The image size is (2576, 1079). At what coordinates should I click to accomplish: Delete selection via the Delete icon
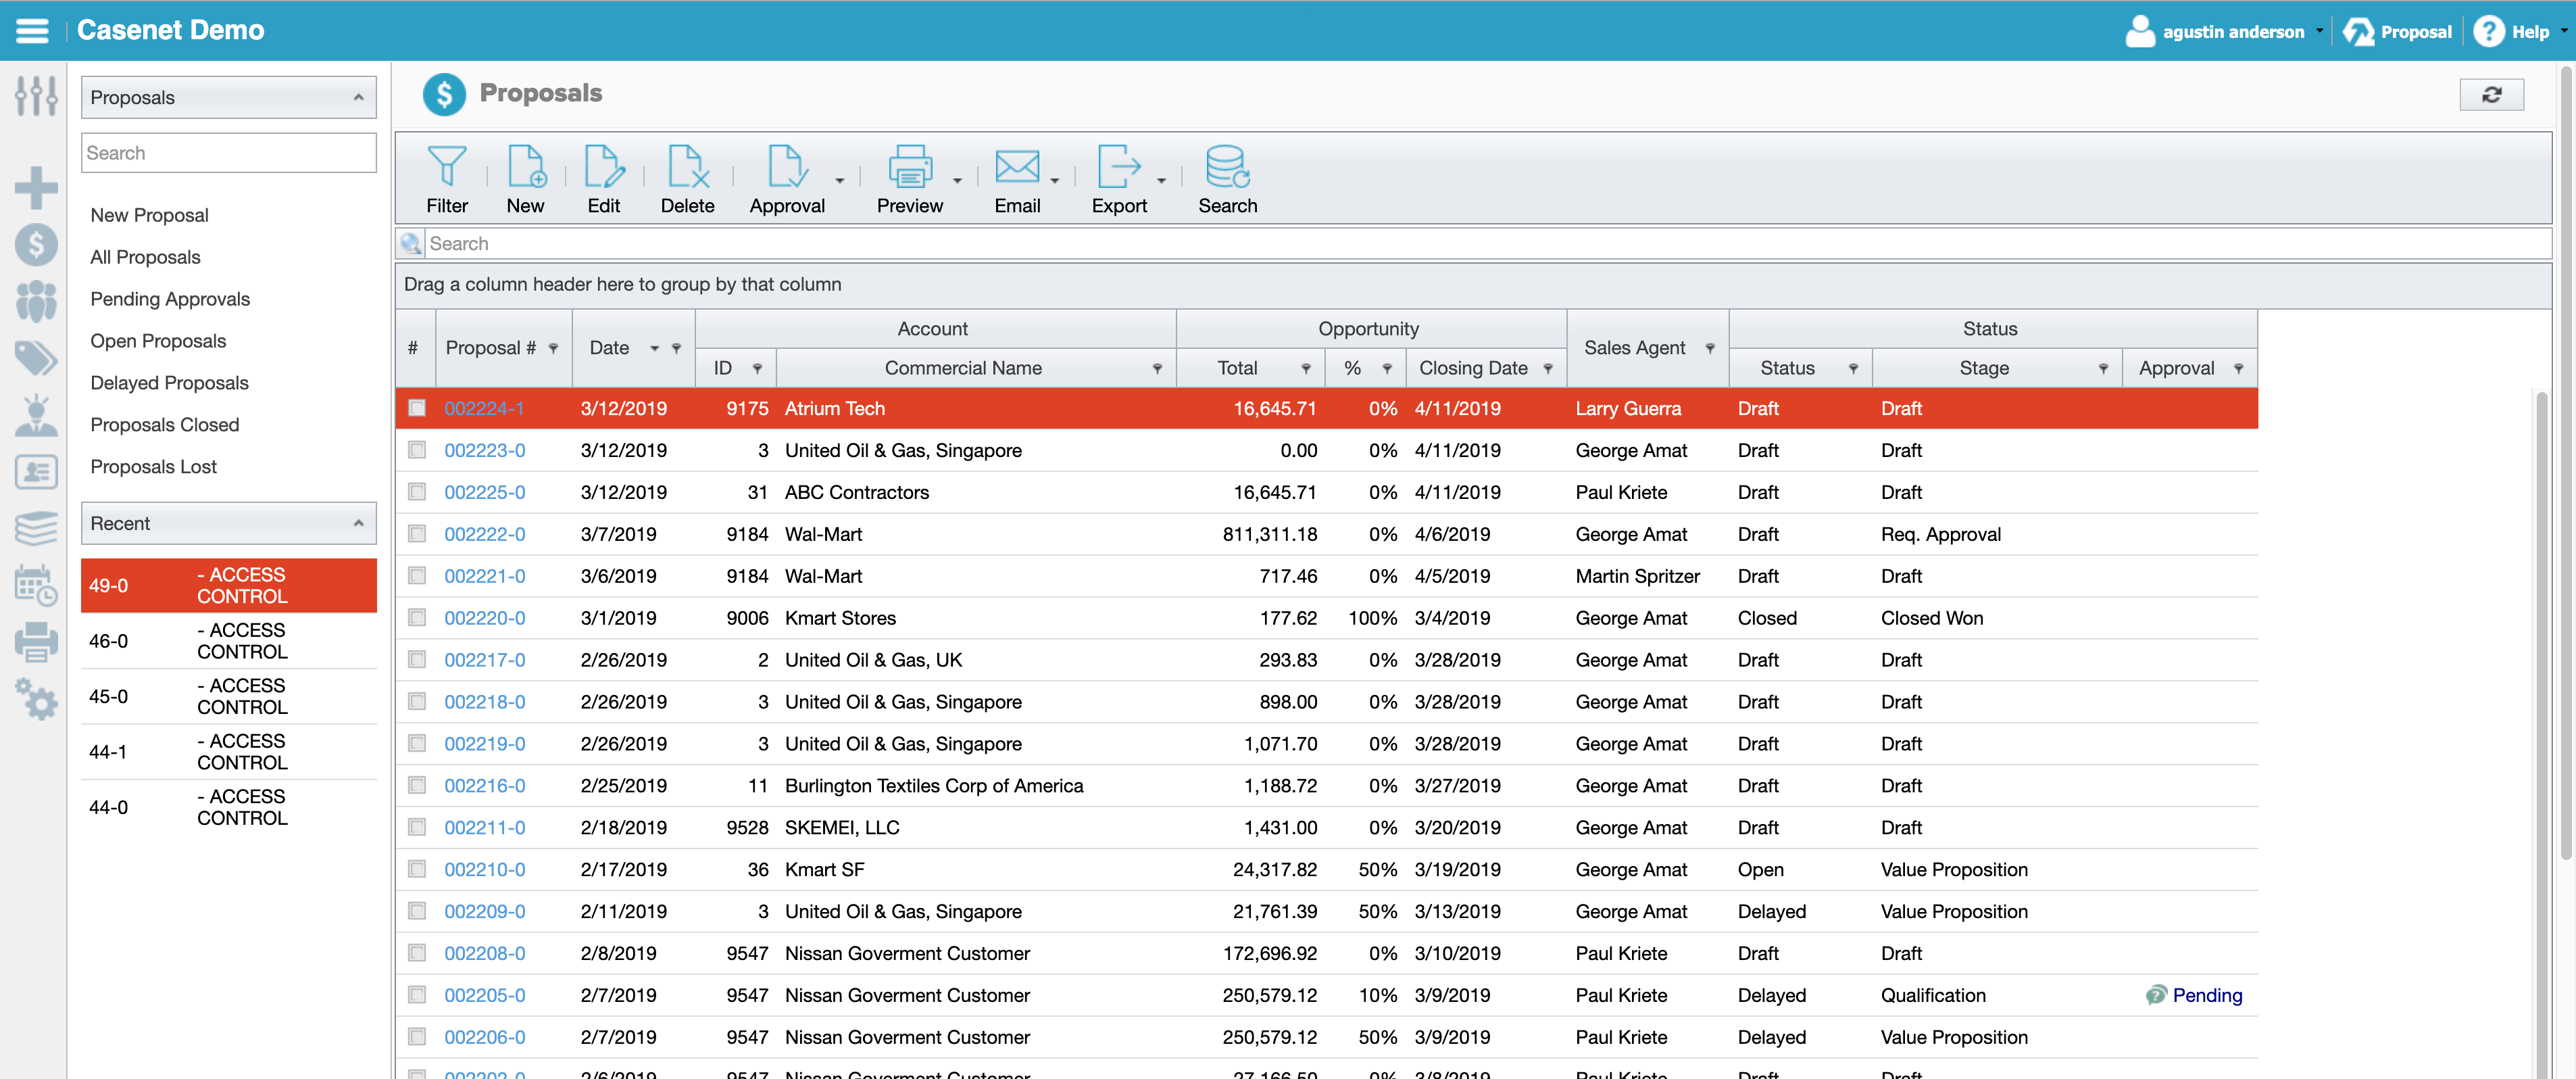(x=687, y=178)
